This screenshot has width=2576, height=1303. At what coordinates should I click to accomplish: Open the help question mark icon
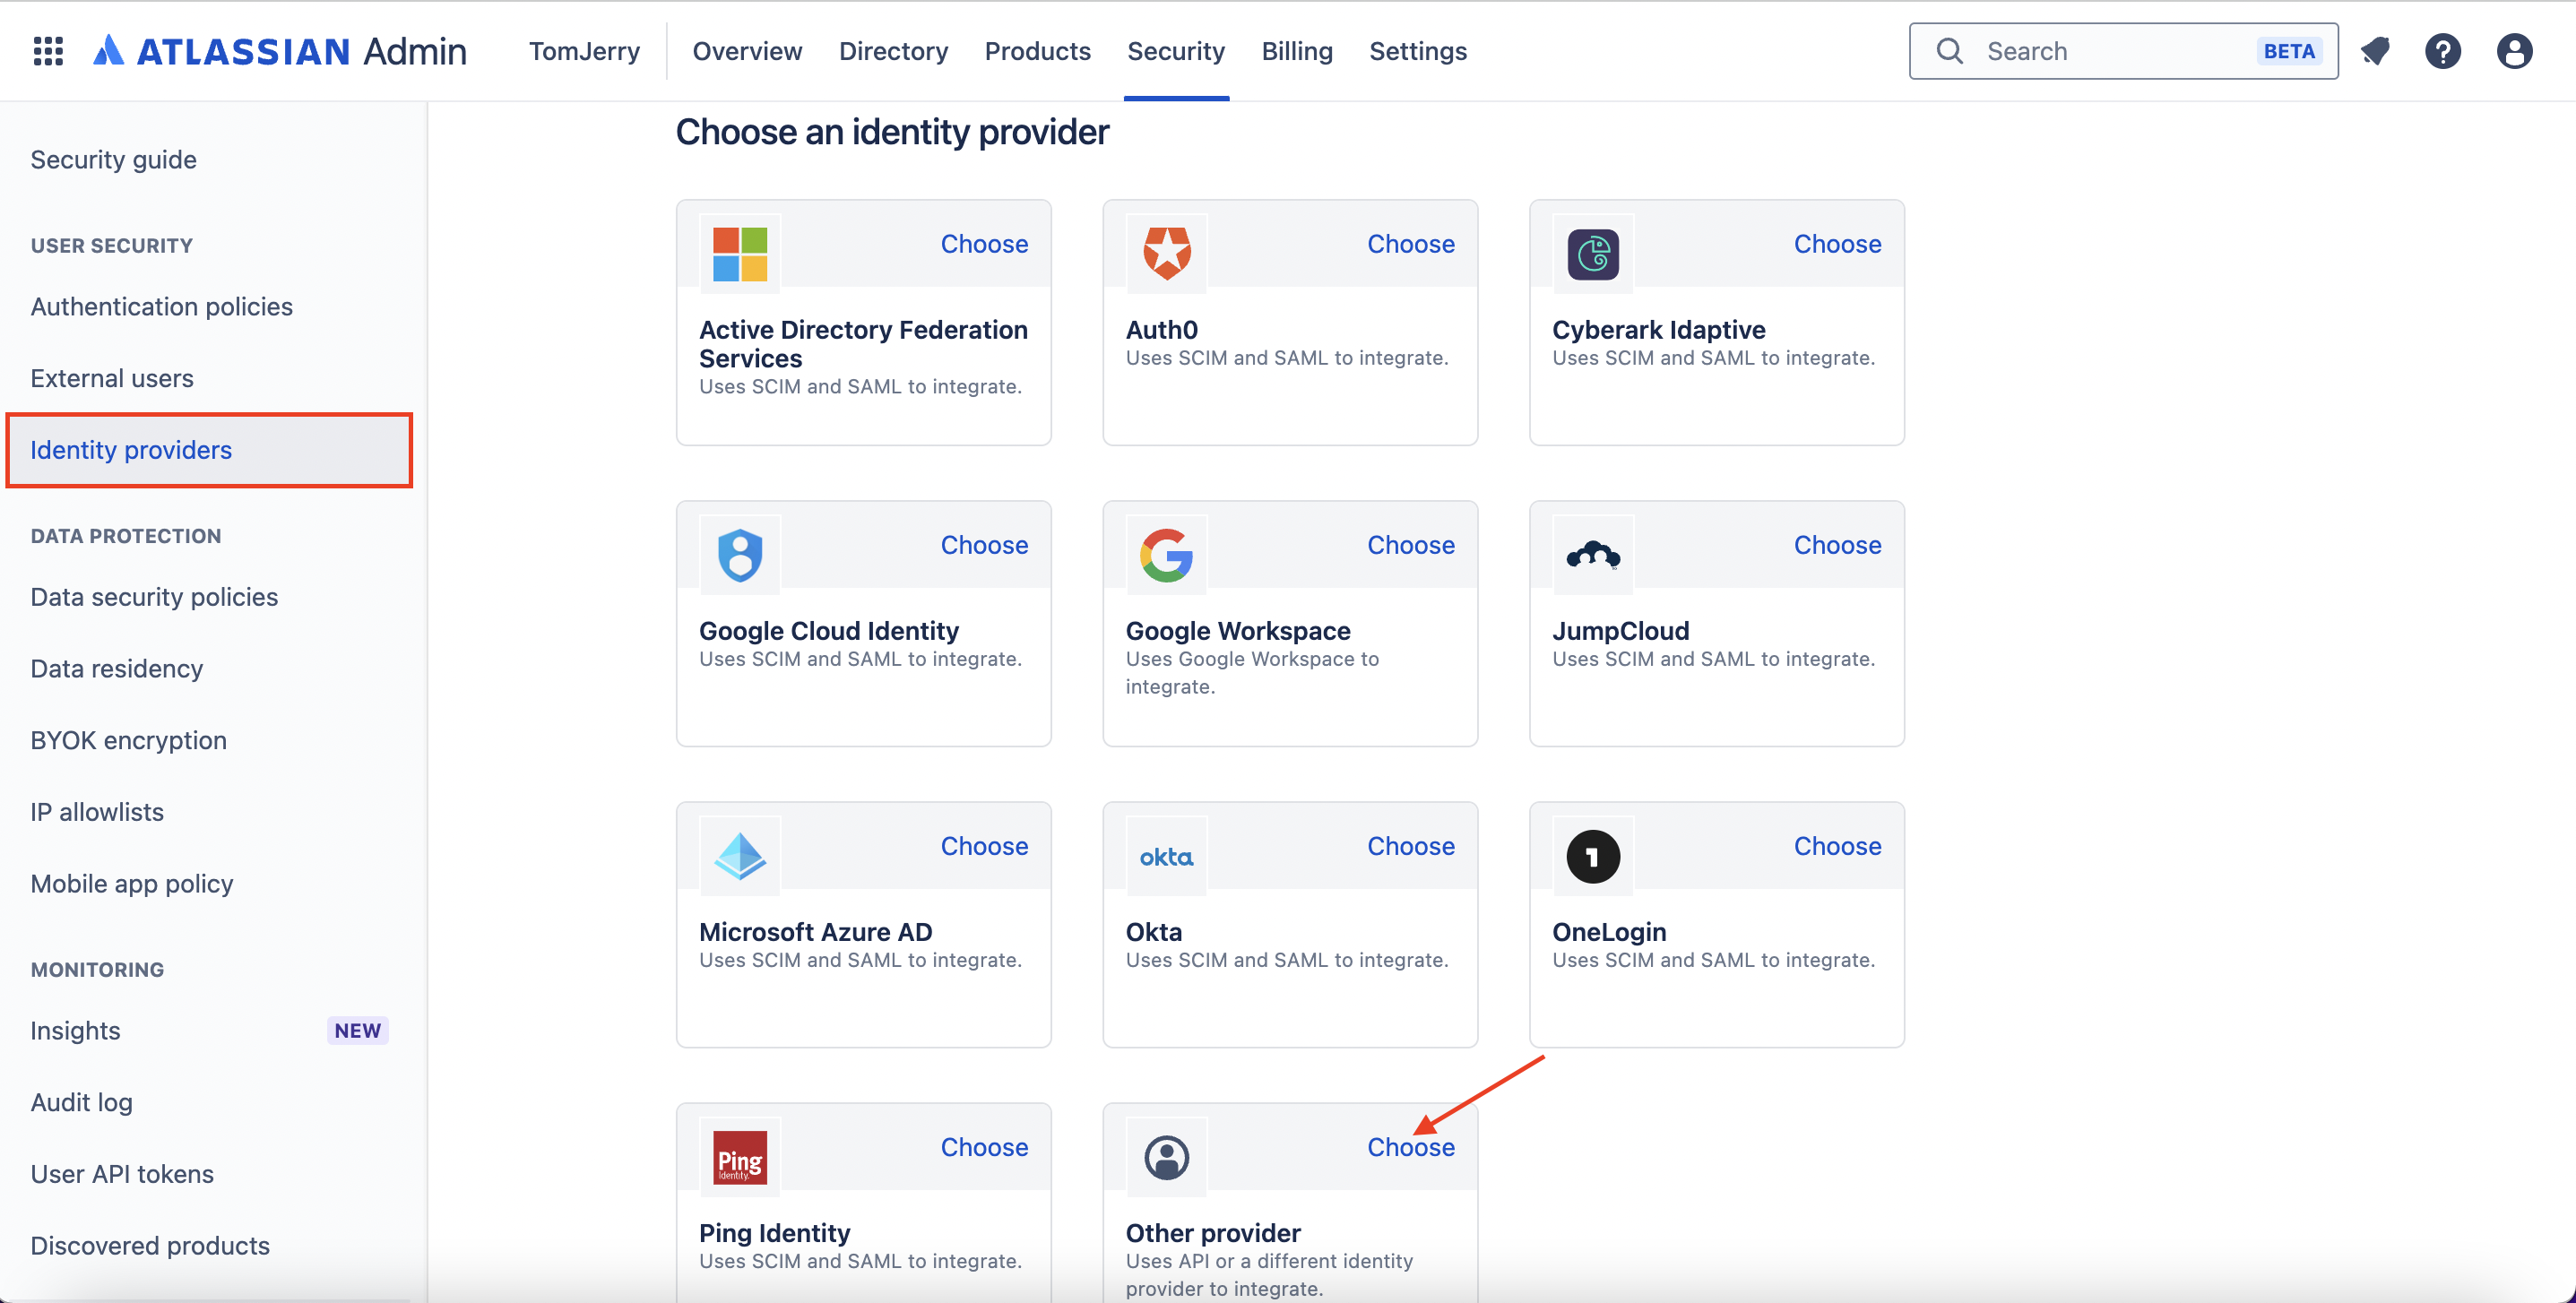(x=2443, y=51)
